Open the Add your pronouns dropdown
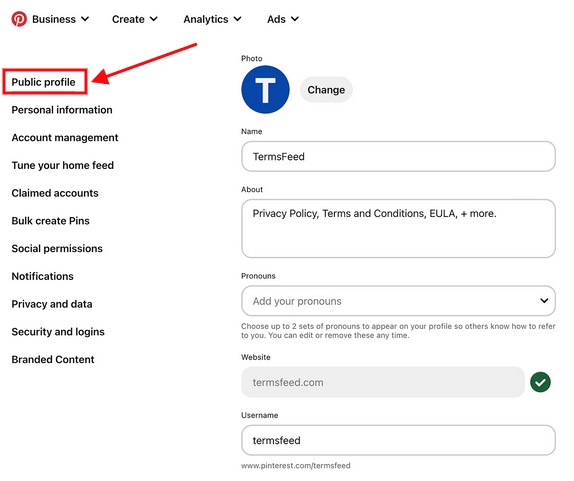Screen dimensions: 574x481 tap(398, 301)
